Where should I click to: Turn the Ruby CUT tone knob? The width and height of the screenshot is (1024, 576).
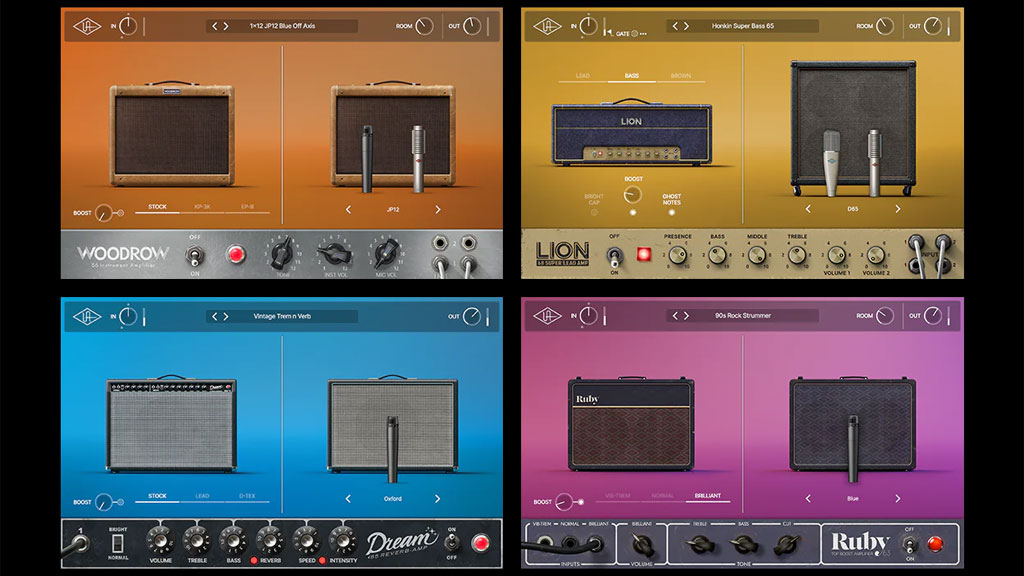click(787, 543)
